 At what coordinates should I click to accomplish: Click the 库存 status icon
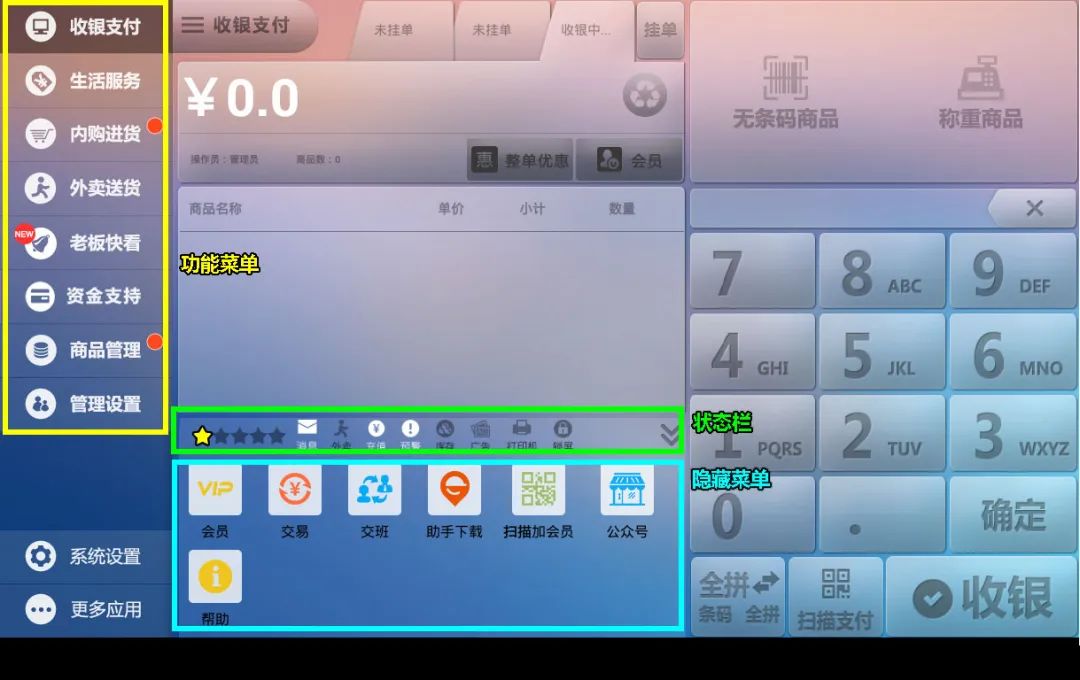click(x=445, y=434)
